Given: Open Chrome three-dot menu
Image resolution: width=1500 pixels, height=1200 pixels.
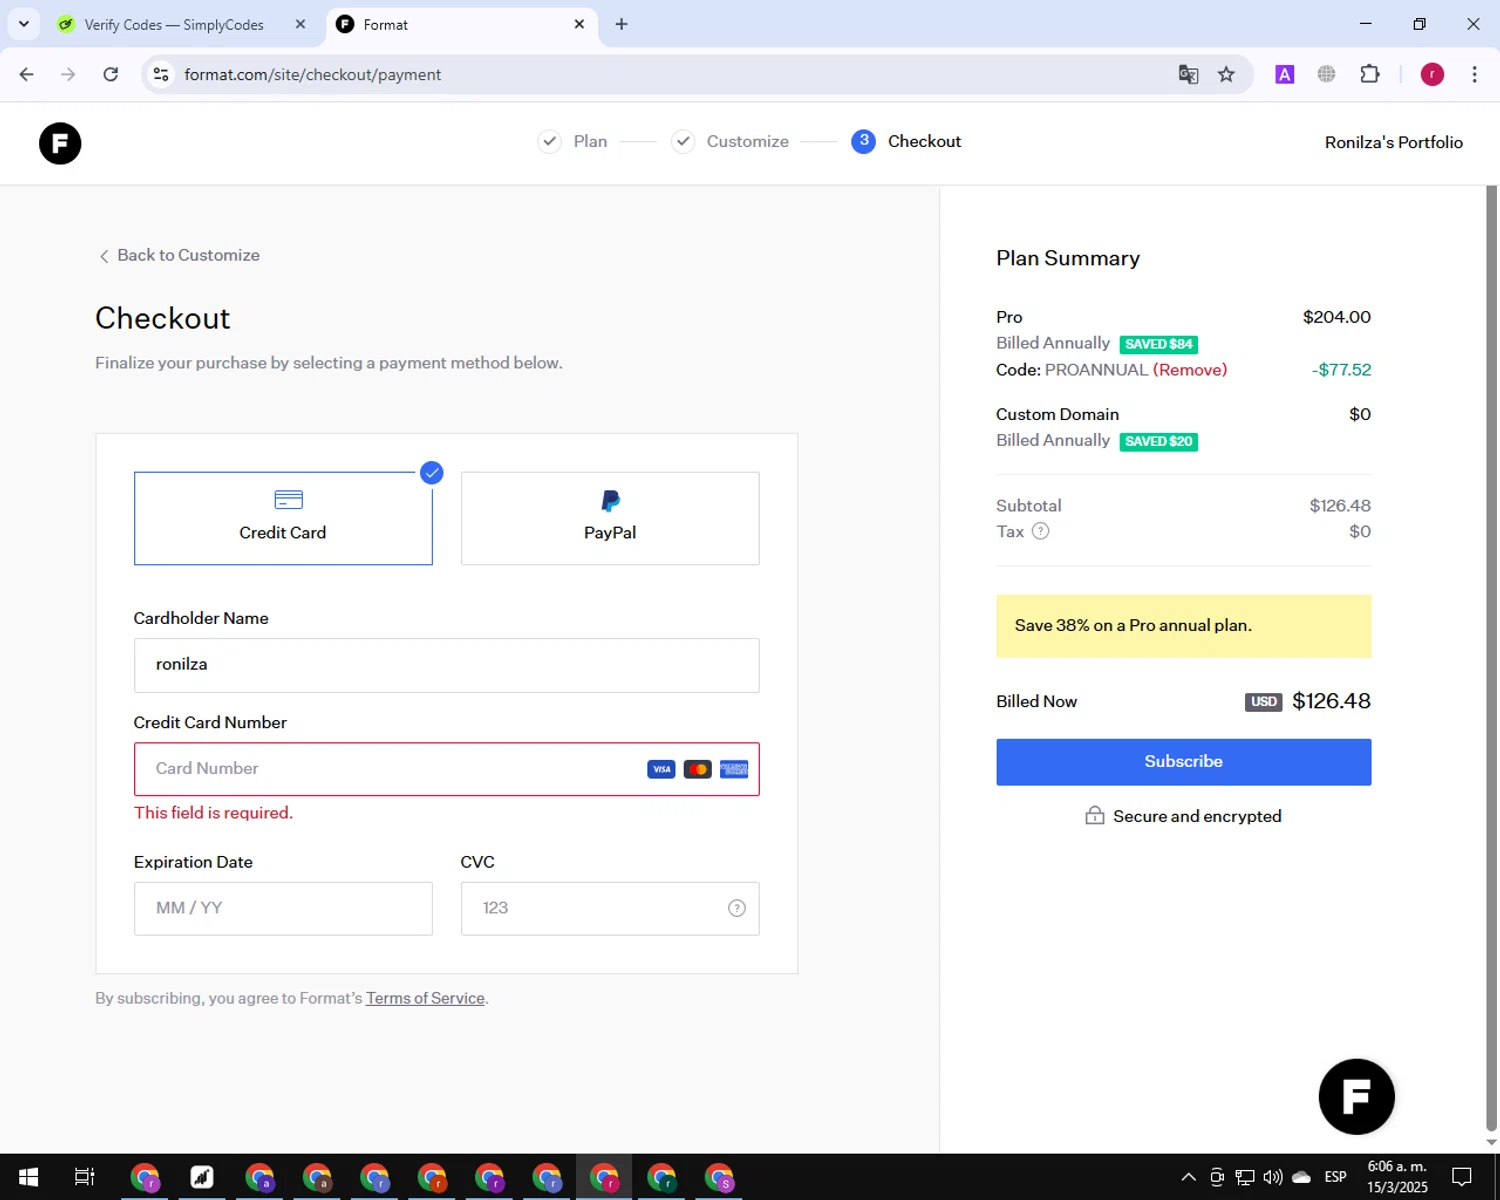Looking at the screenshot, I should pos(1474,74).
